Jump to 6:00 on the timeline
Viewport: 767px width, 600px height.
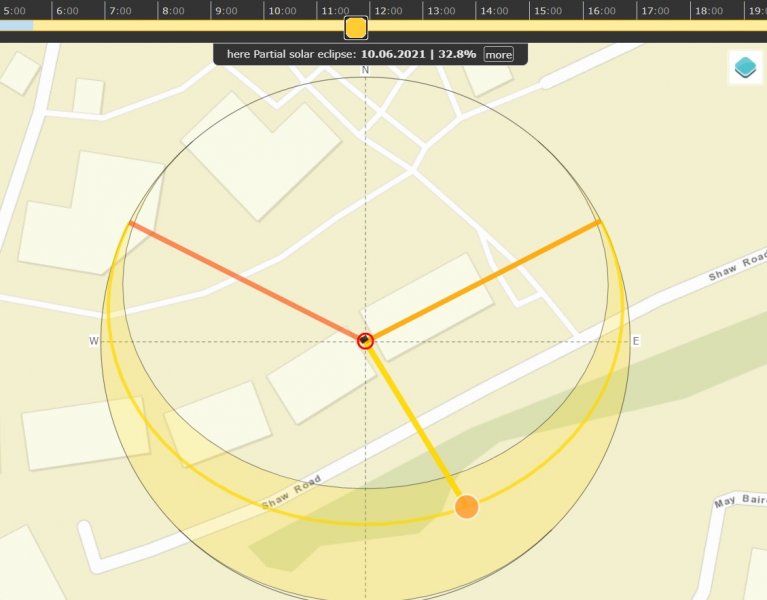[x=67, y=10]
